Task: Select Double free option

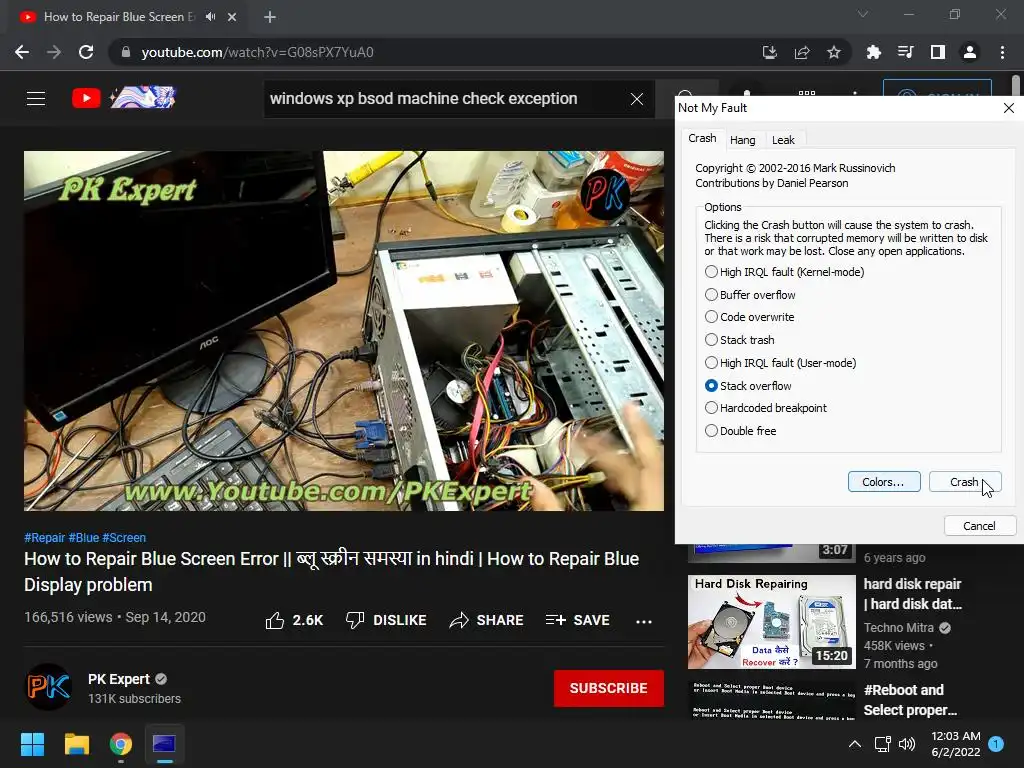Action: [741, 431]
